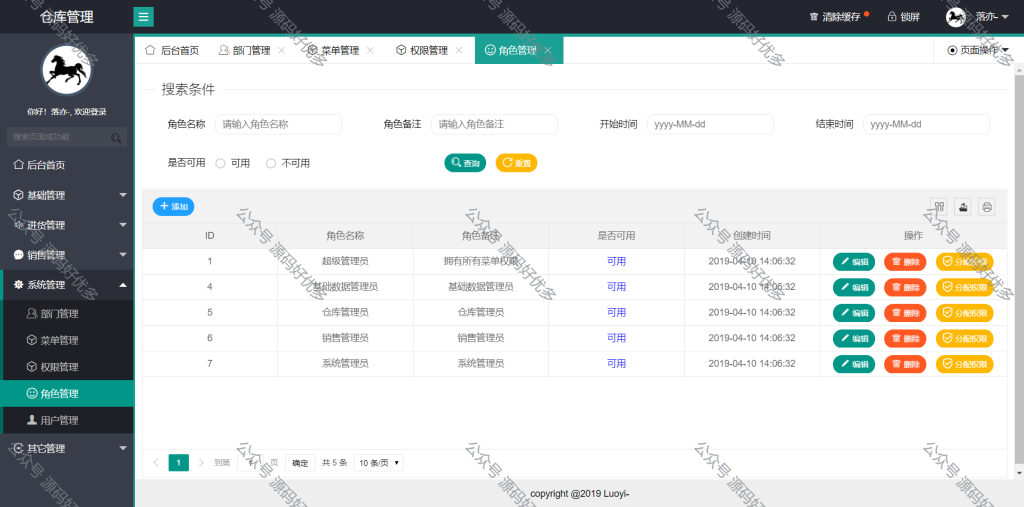Image resolution: width=1024 pixels, height=507 pixels.
Task: Click 编辑 for 超级管理员 row
Action: (854, 261)
